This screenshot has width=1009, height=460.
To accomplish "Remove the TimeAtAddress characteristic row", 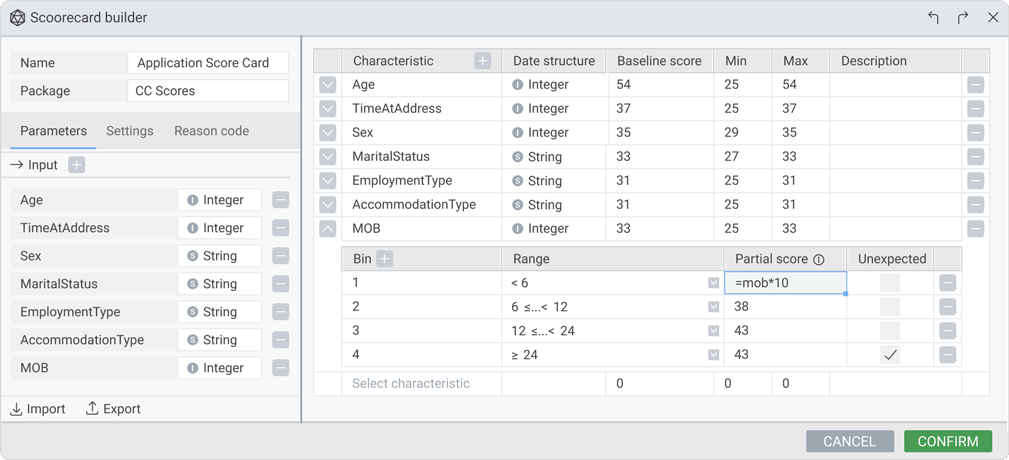I will [x=975, y=109].
